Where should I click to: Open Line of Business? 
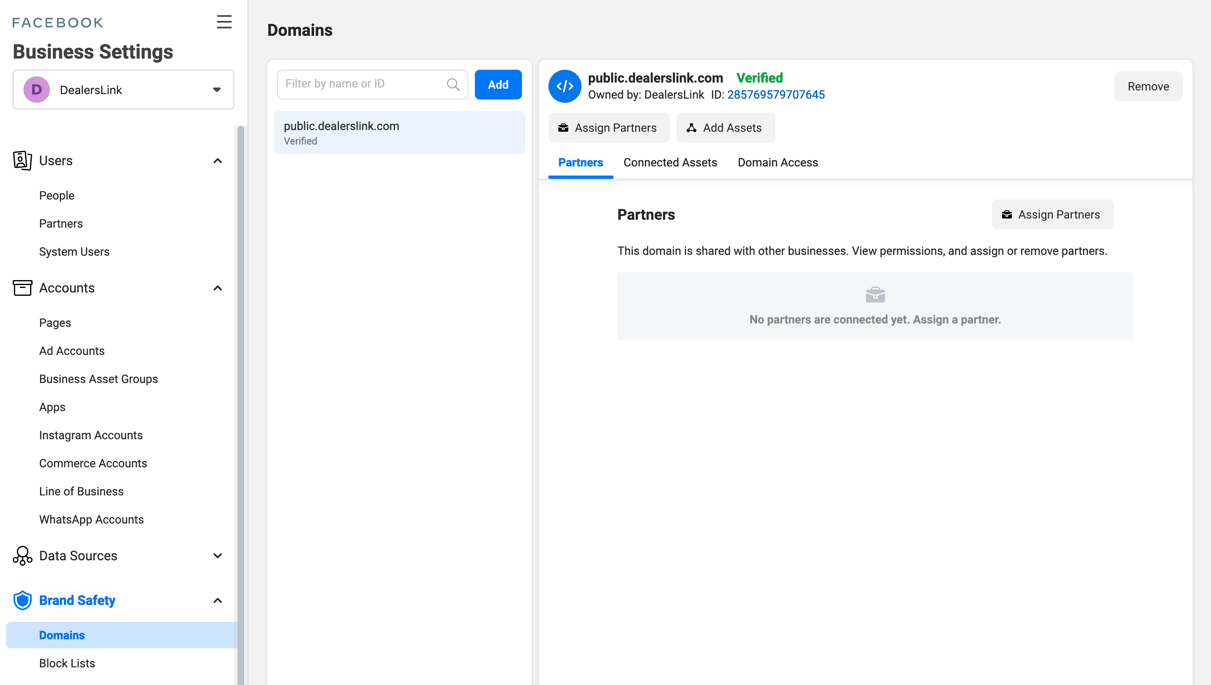pos(81,491)
